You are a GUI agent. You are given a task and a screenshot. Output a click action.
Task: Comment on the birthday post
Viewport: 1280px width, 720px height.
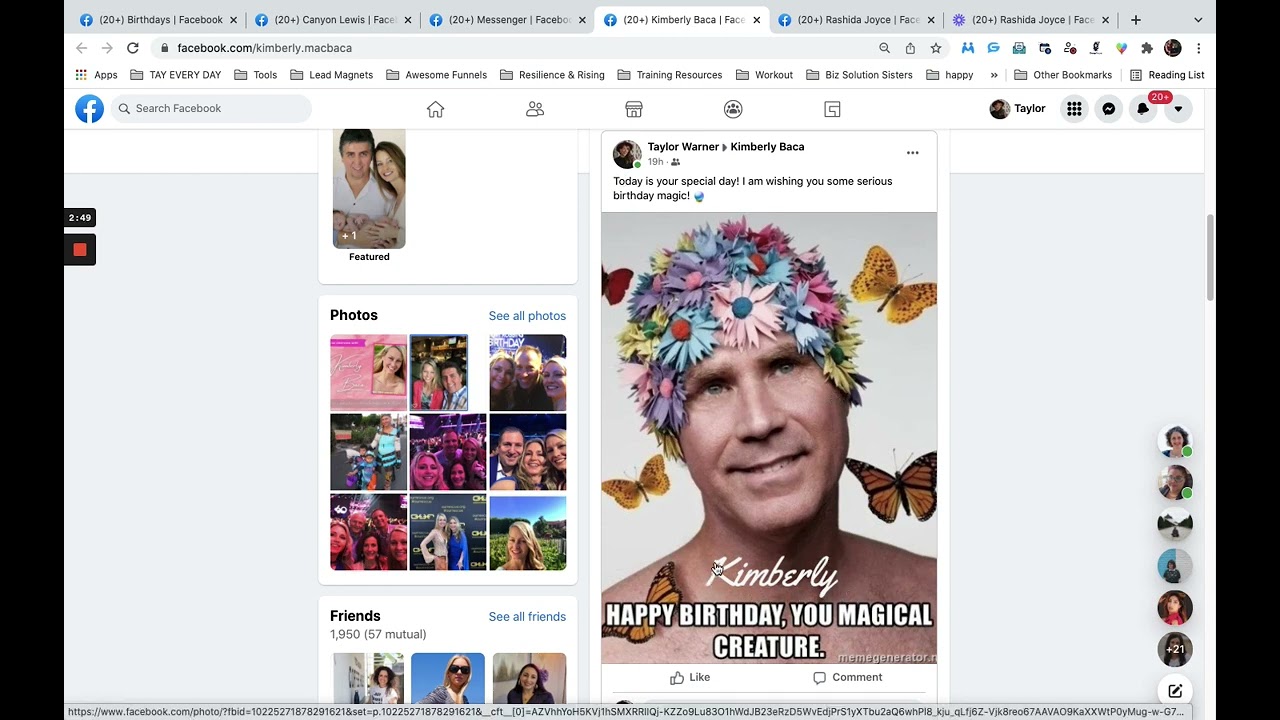(847, 677)
